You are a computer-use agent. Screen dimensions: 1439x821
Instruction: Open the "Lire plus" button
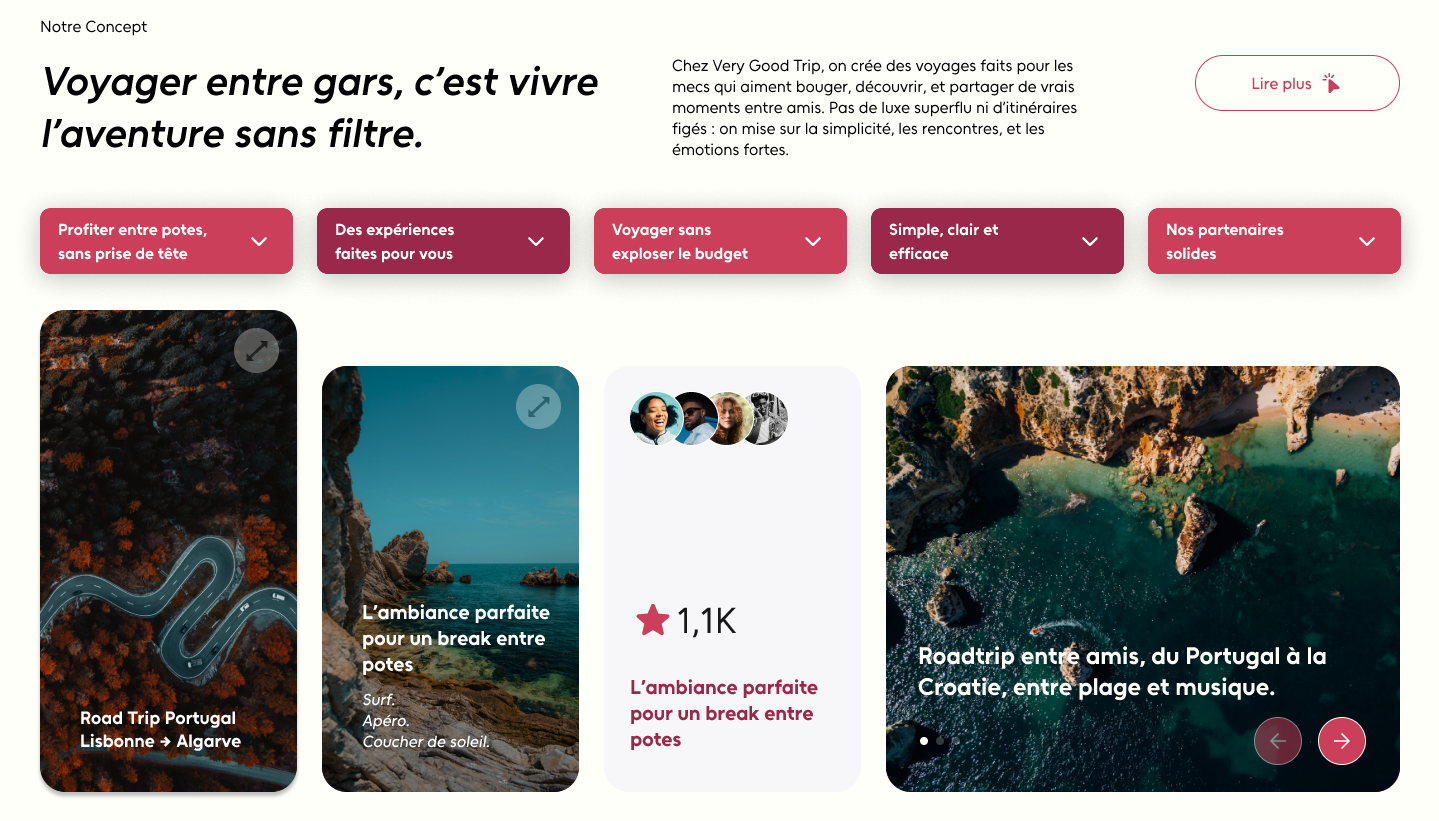[x=1297, y=83]
